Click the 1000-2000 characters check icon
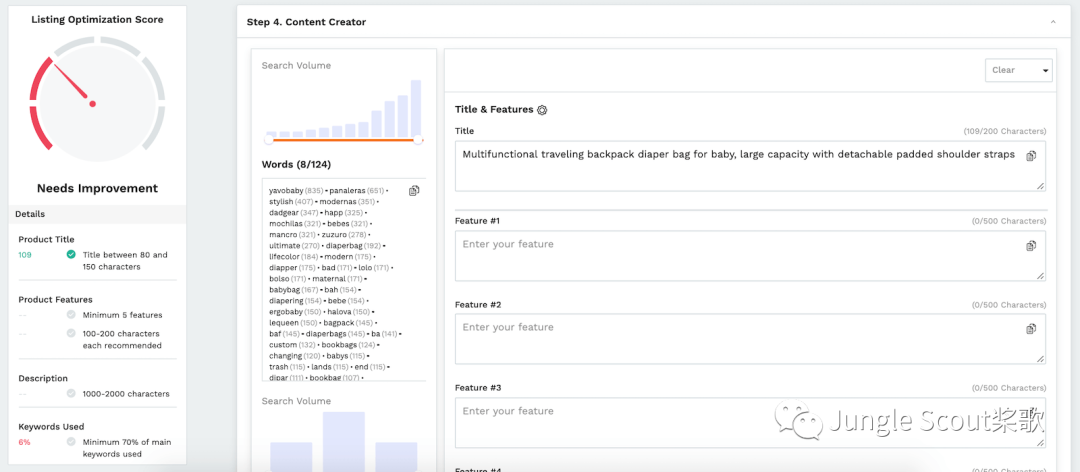The image size is (1080, 472). click(x=71, y=394)
